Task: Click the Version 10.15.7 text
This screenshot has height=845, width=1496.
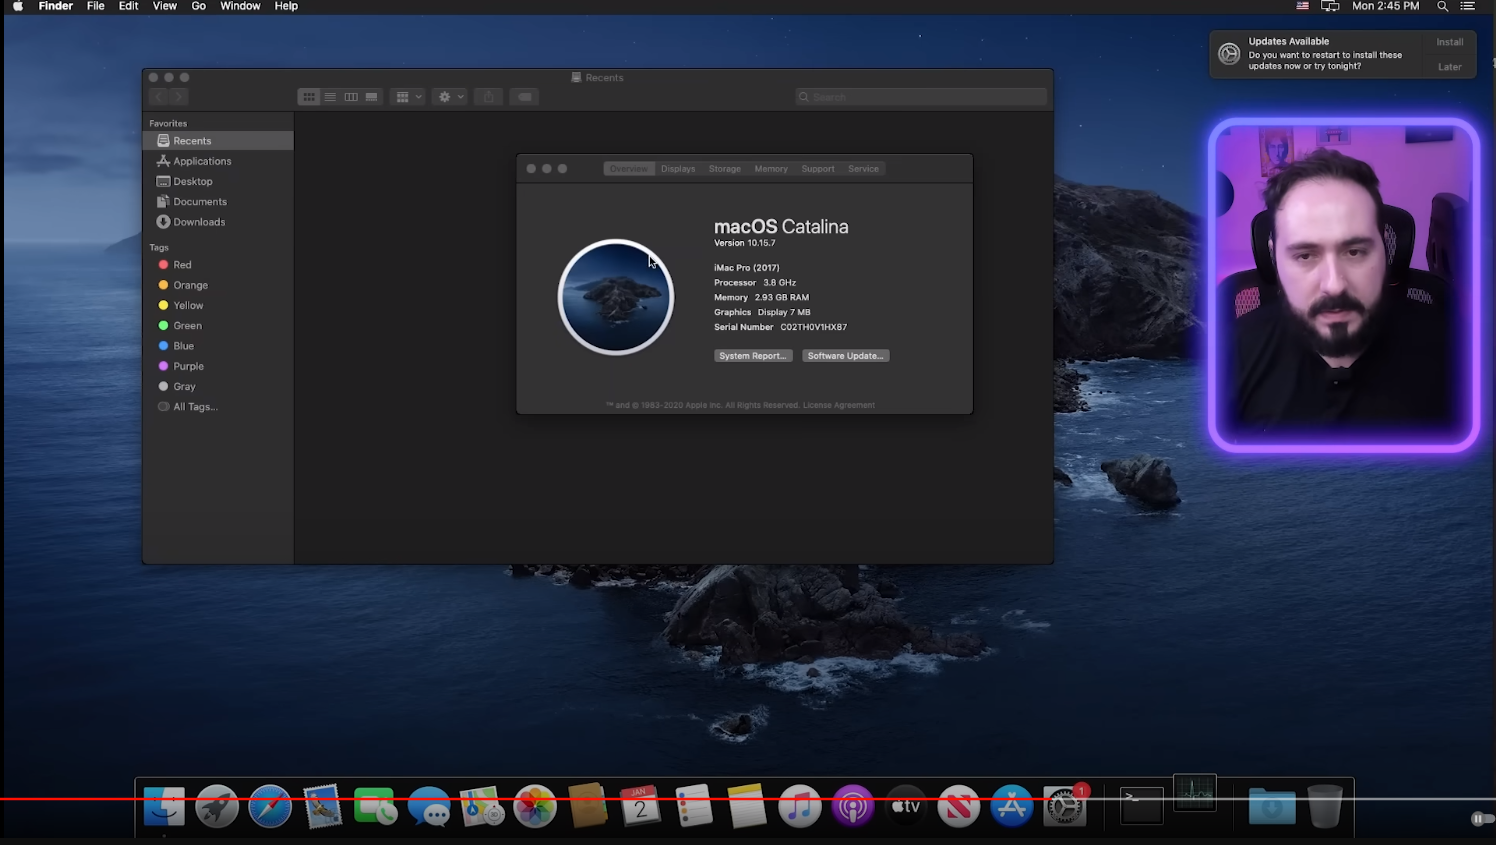Action: pos(745,243)
